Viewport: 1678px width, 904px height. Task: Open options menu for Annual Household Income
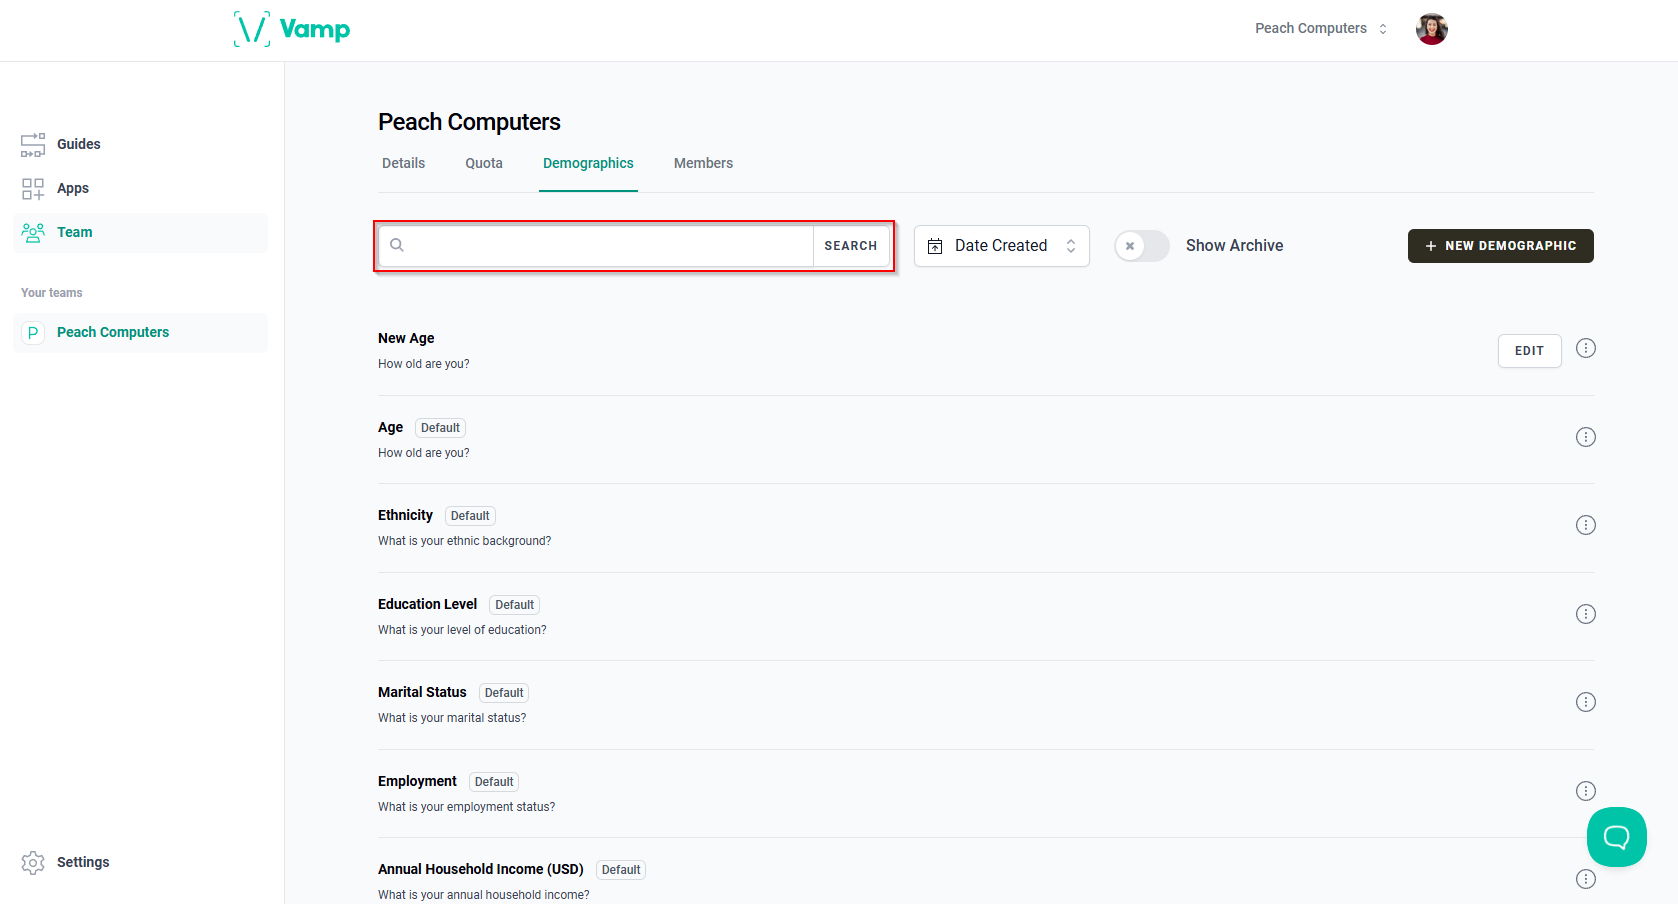pyautogui.click(x=1586, y=879)
